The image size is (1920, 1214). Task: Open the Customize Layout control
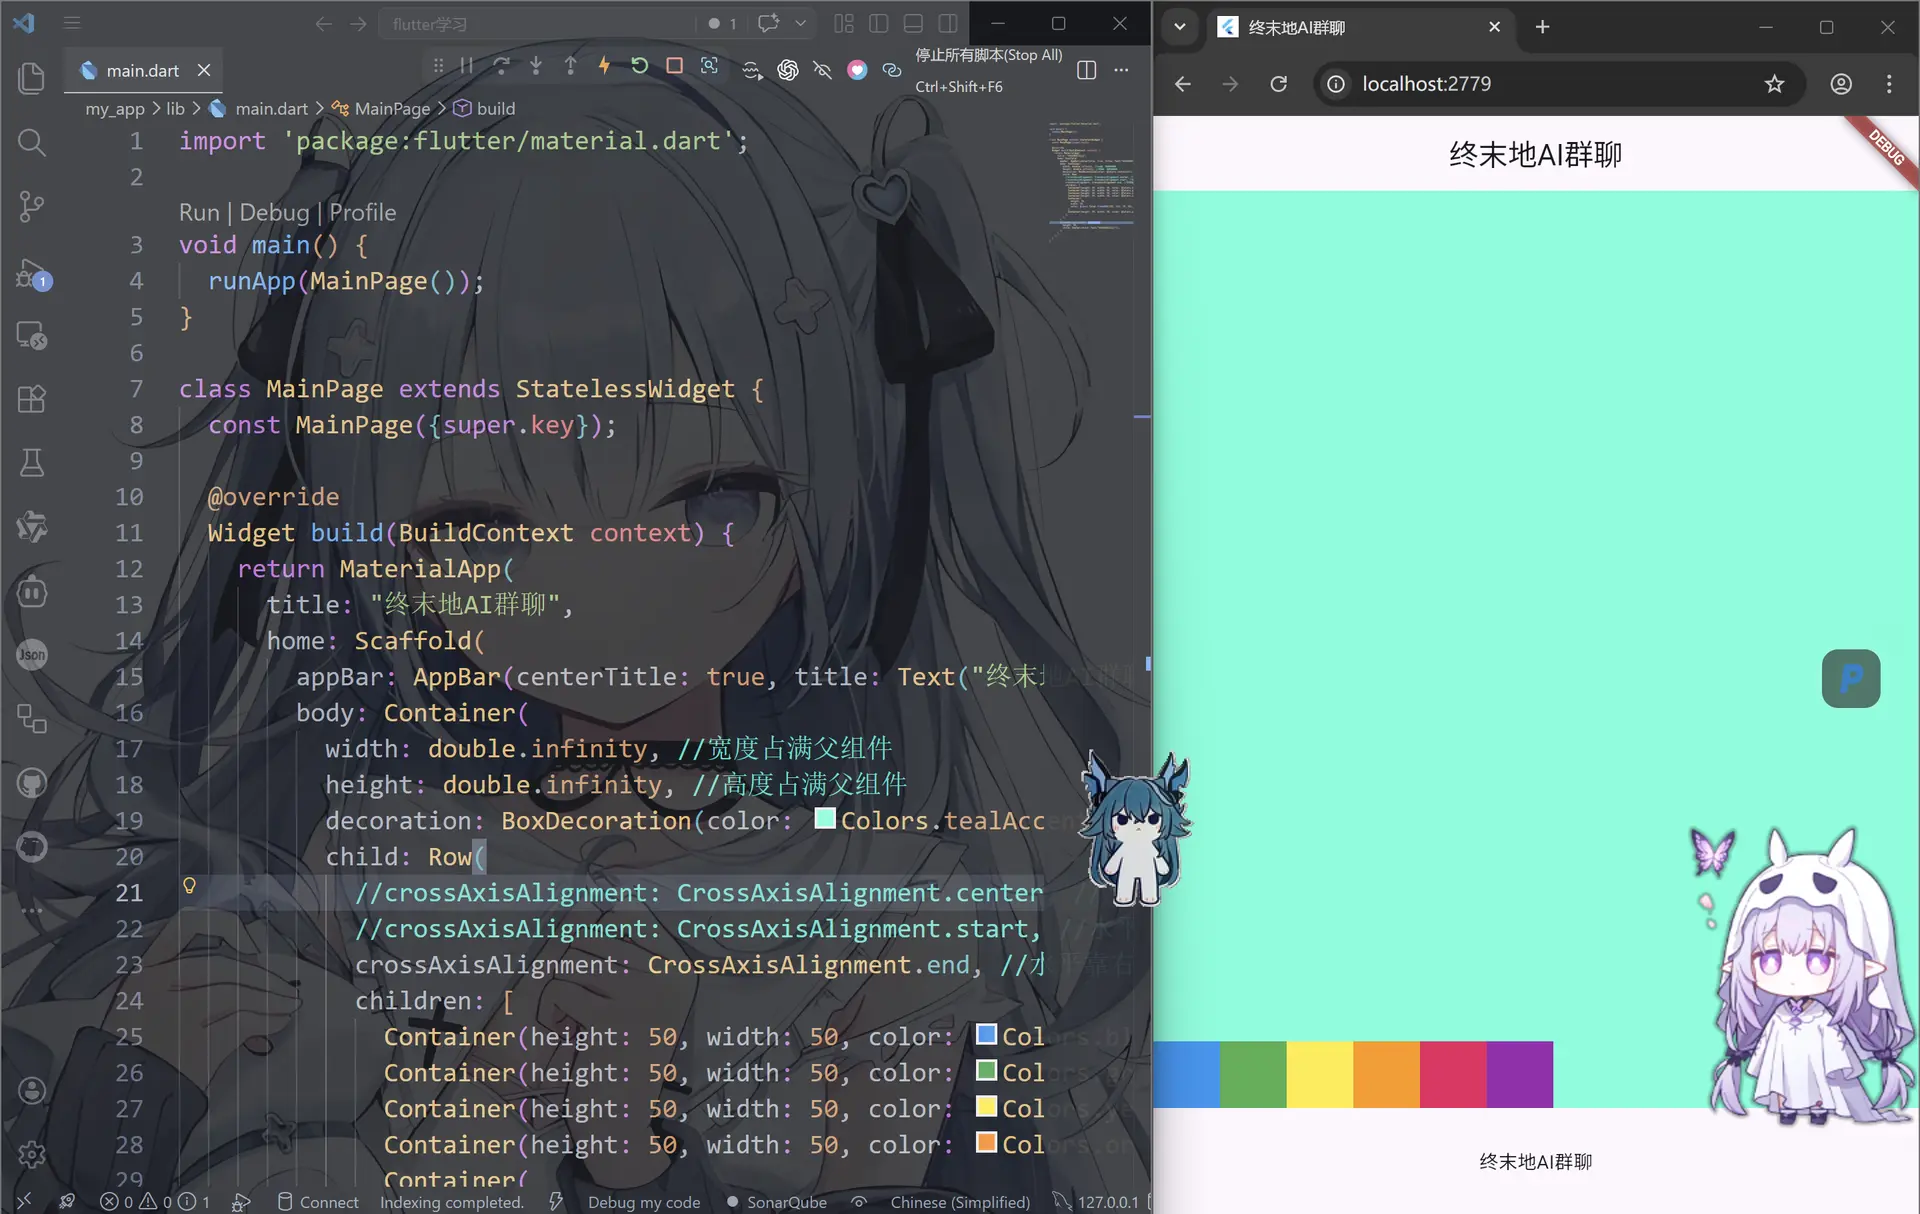(x=844, y=23)
